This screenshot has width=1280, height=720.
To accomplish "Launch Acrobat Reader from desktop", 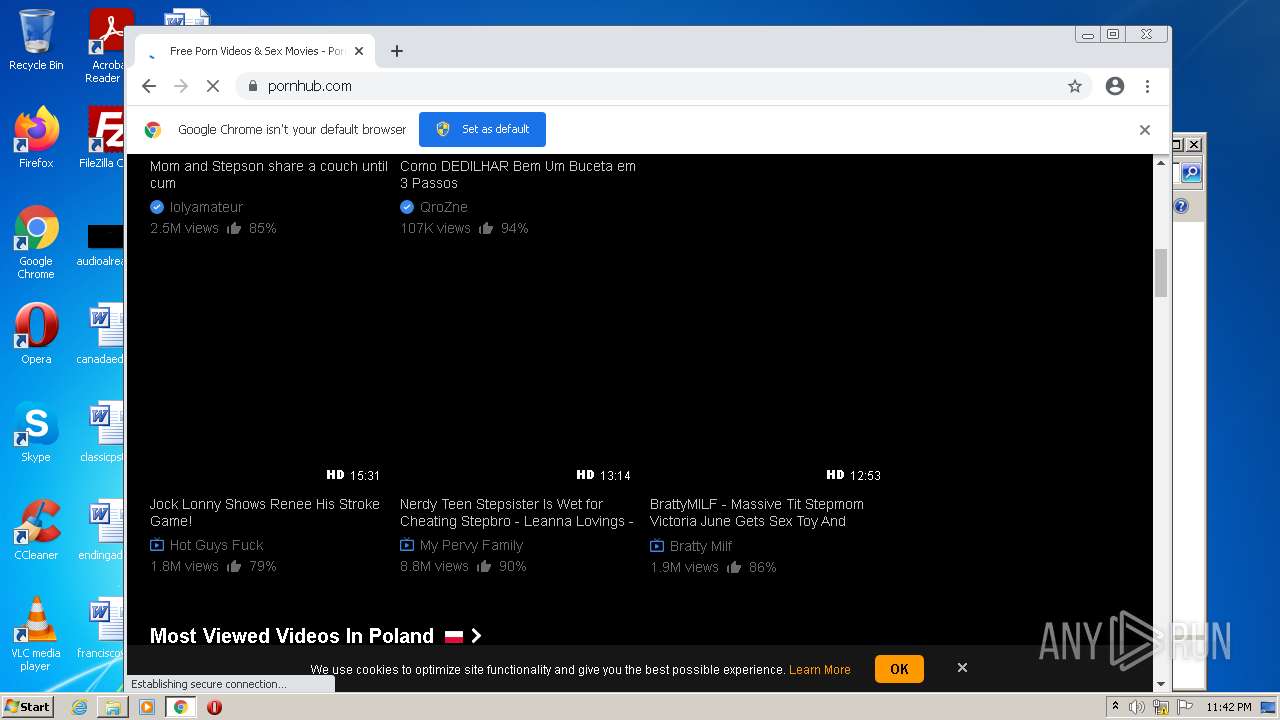I will click(106, 45).
